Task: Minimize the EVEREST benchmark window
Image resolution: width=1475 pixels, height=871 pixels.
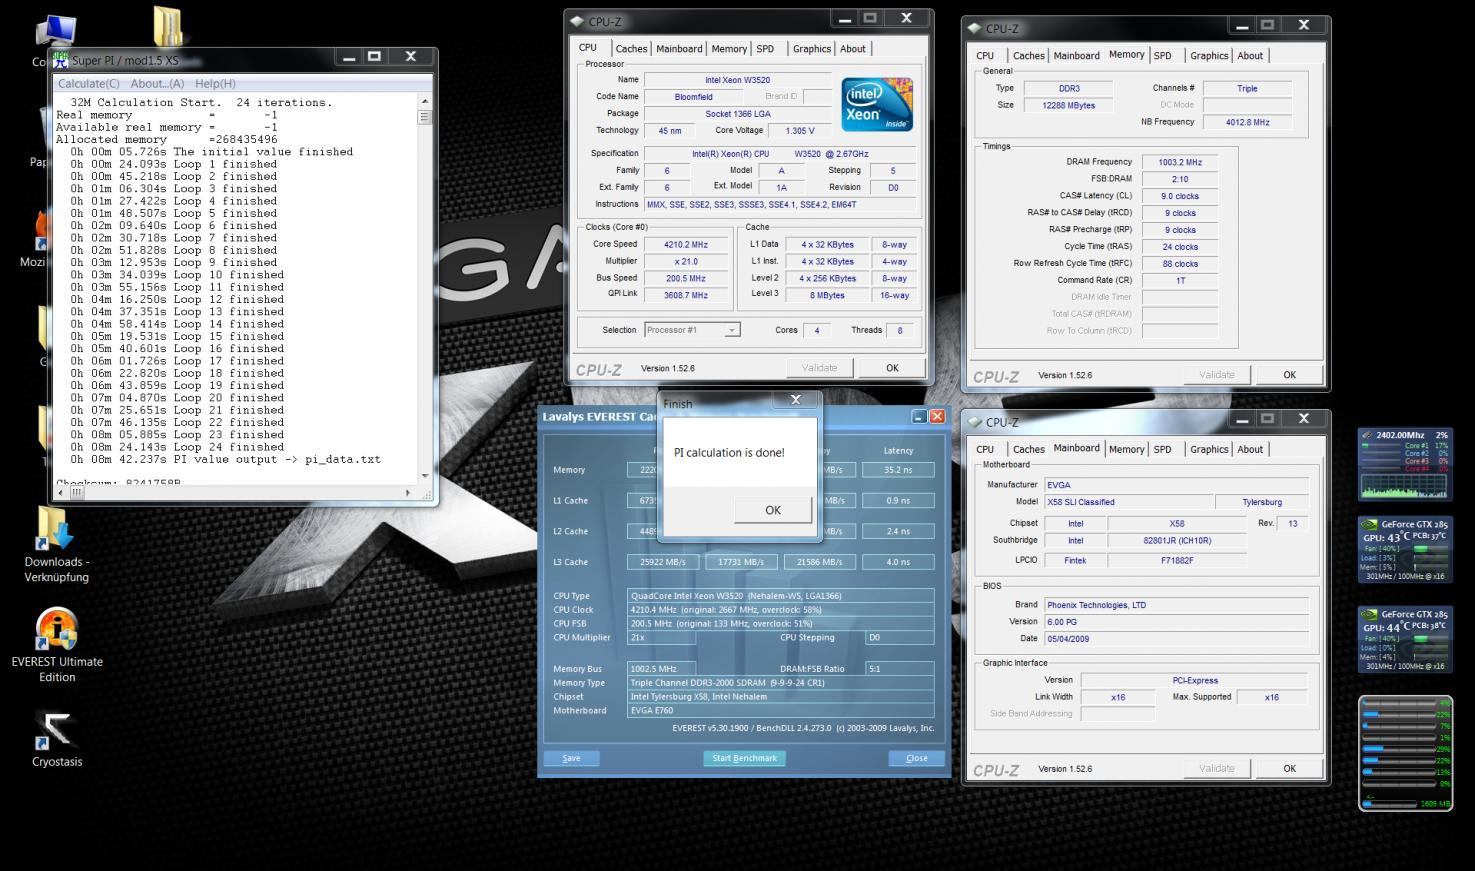Action: [x=919, y=416]
